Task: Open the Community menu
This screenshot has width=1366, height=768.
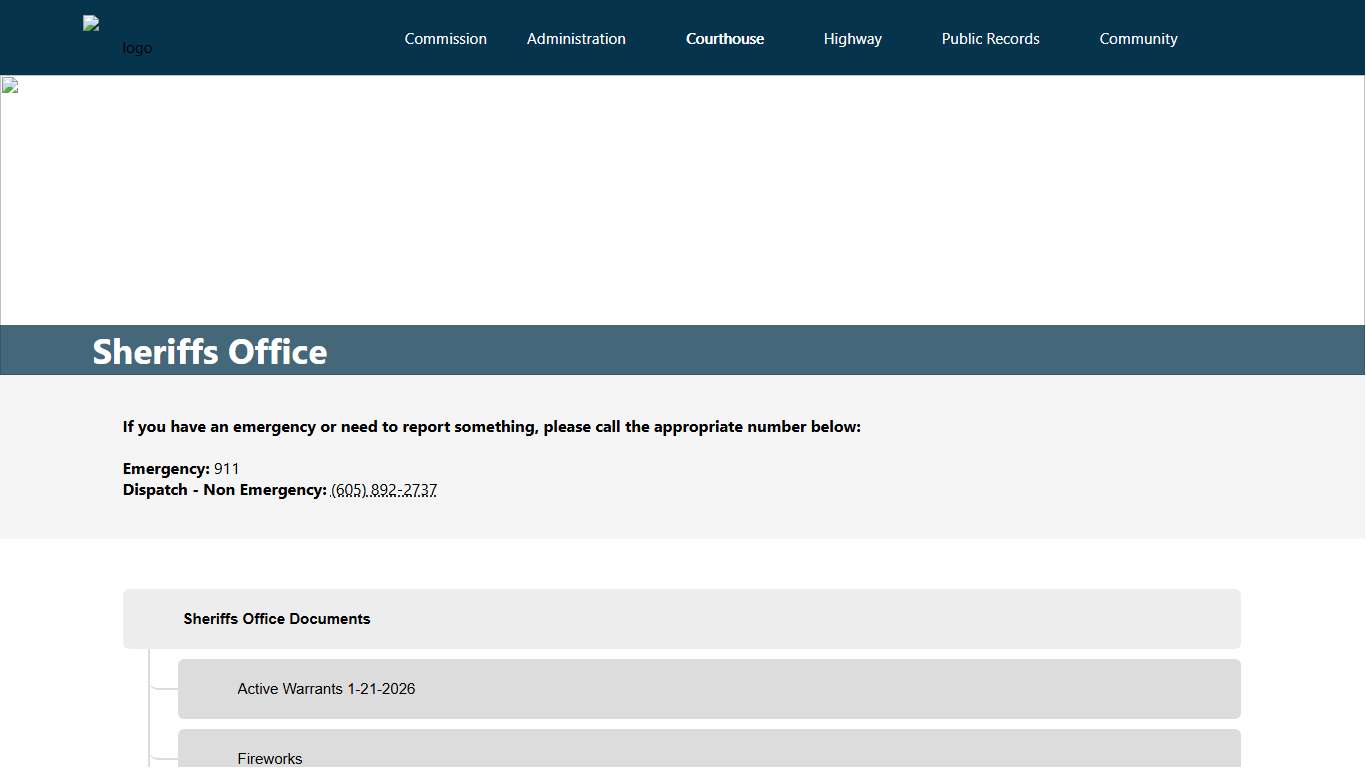Action: click(1138, 39)
